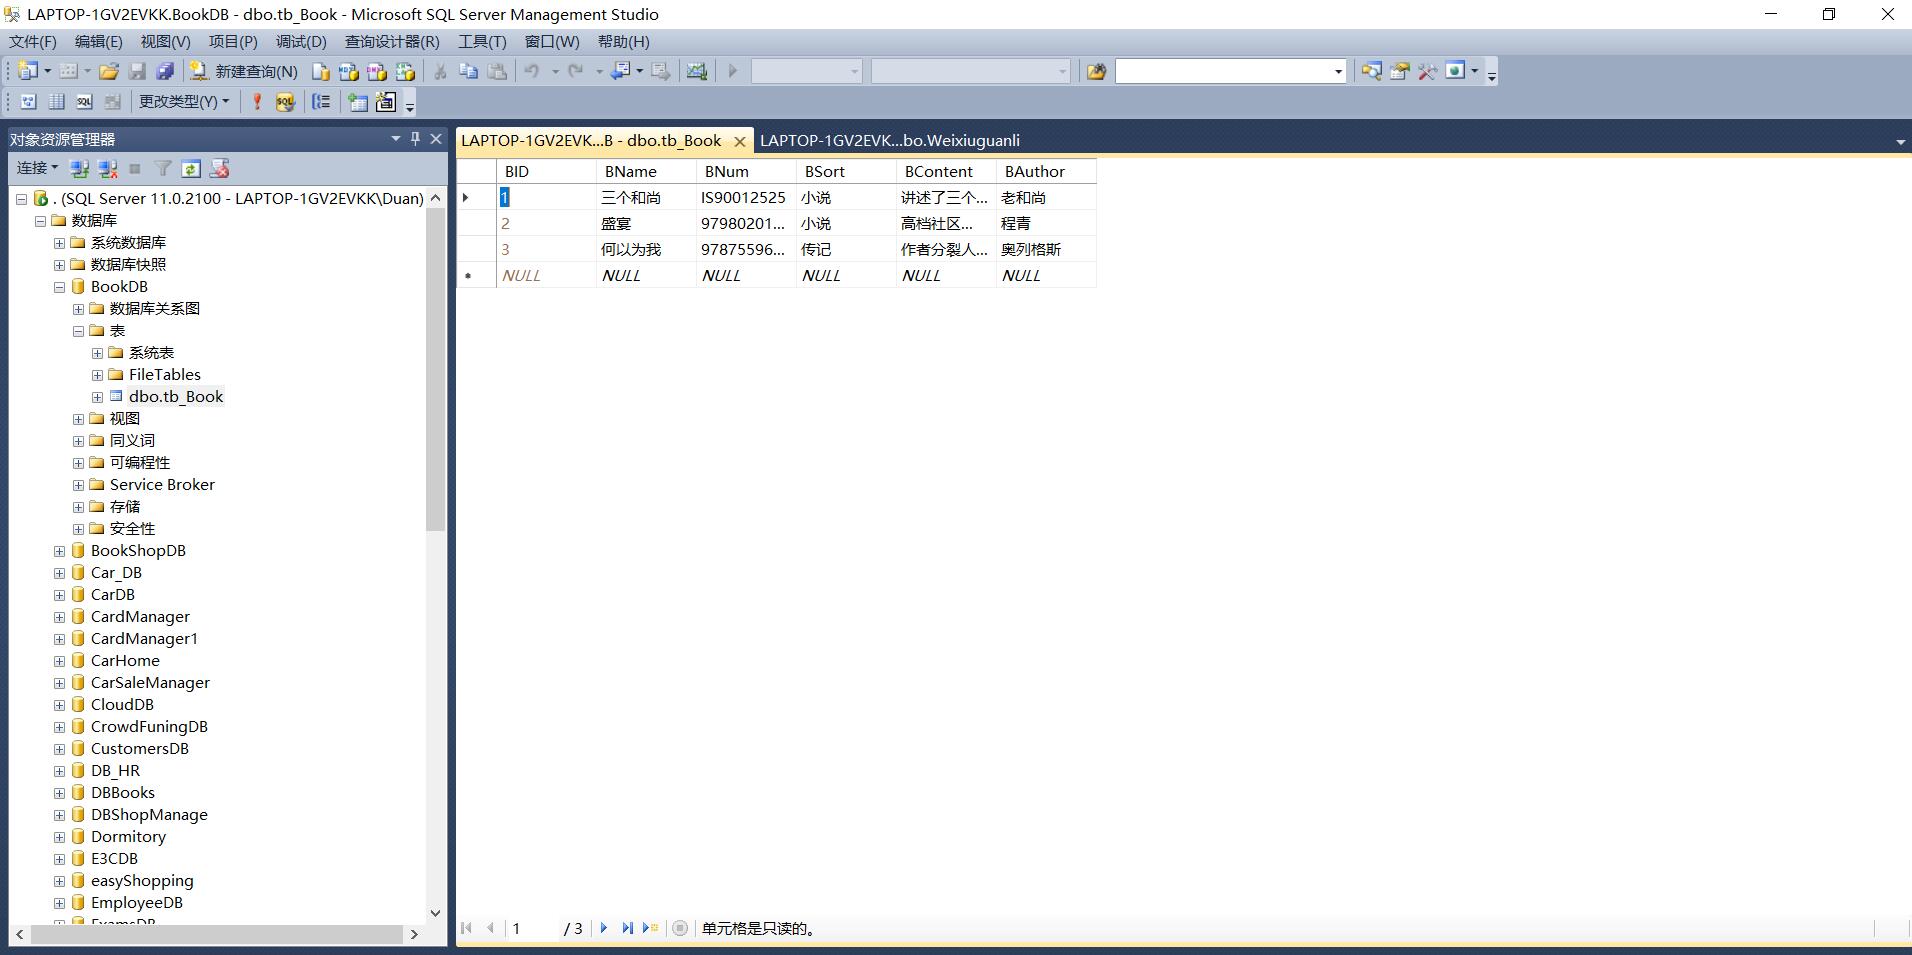This screenshot has height=955, width=1912.
Task: Open the 更改类型(Y) dropdown
Action: click(x=184, y=101)
